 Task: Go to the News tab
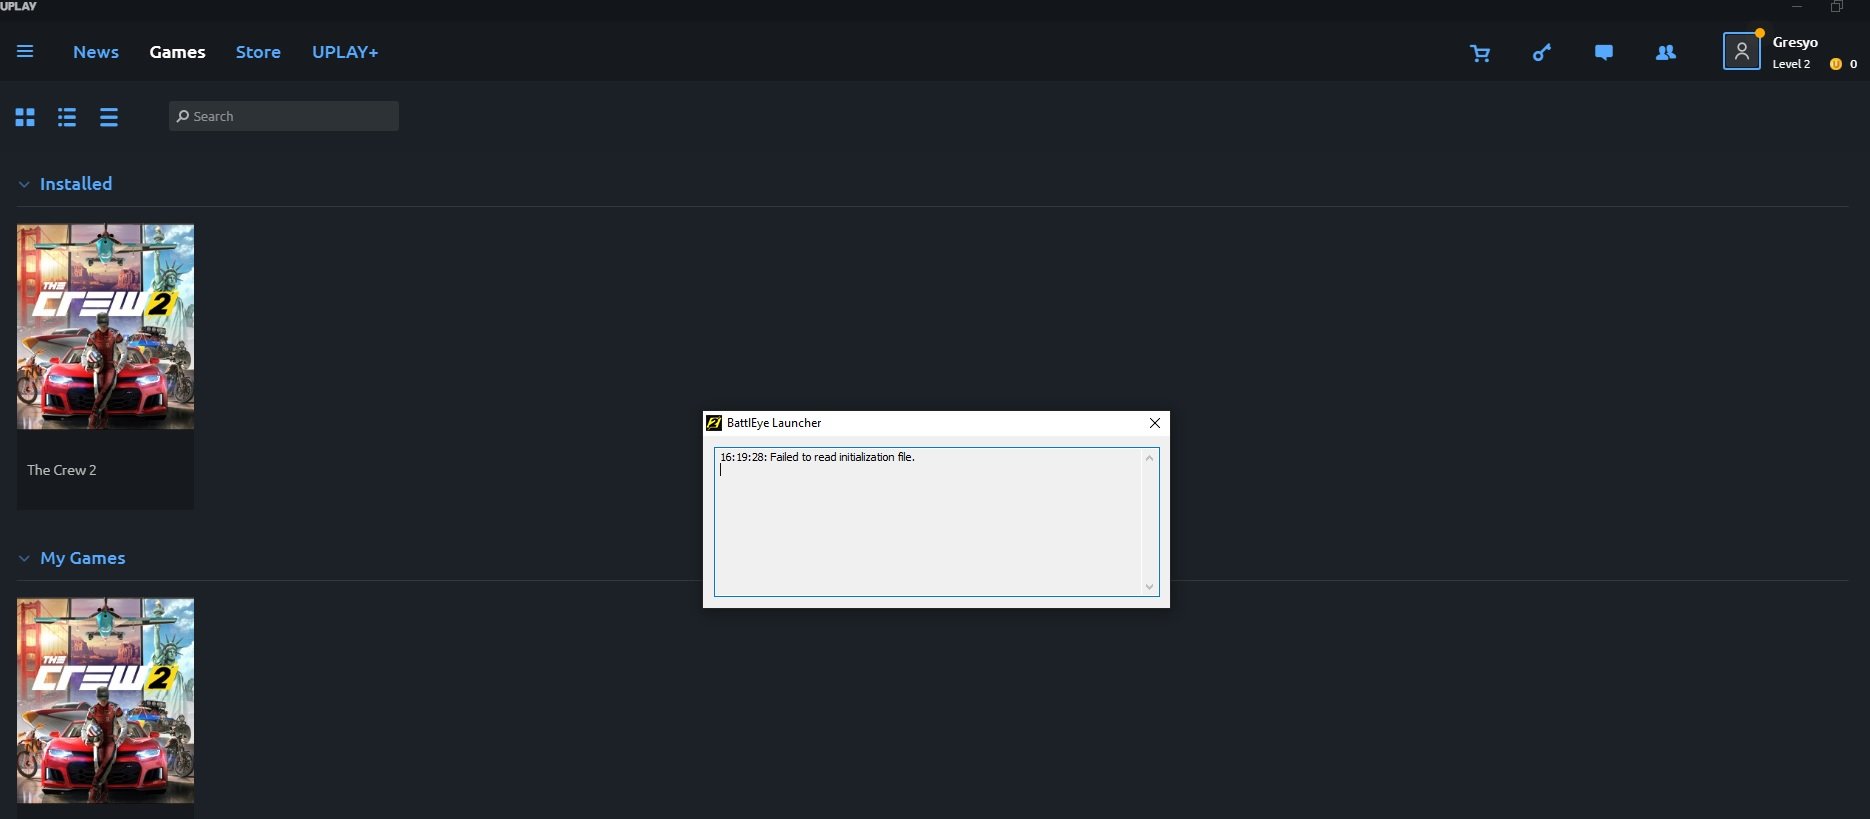96,52
